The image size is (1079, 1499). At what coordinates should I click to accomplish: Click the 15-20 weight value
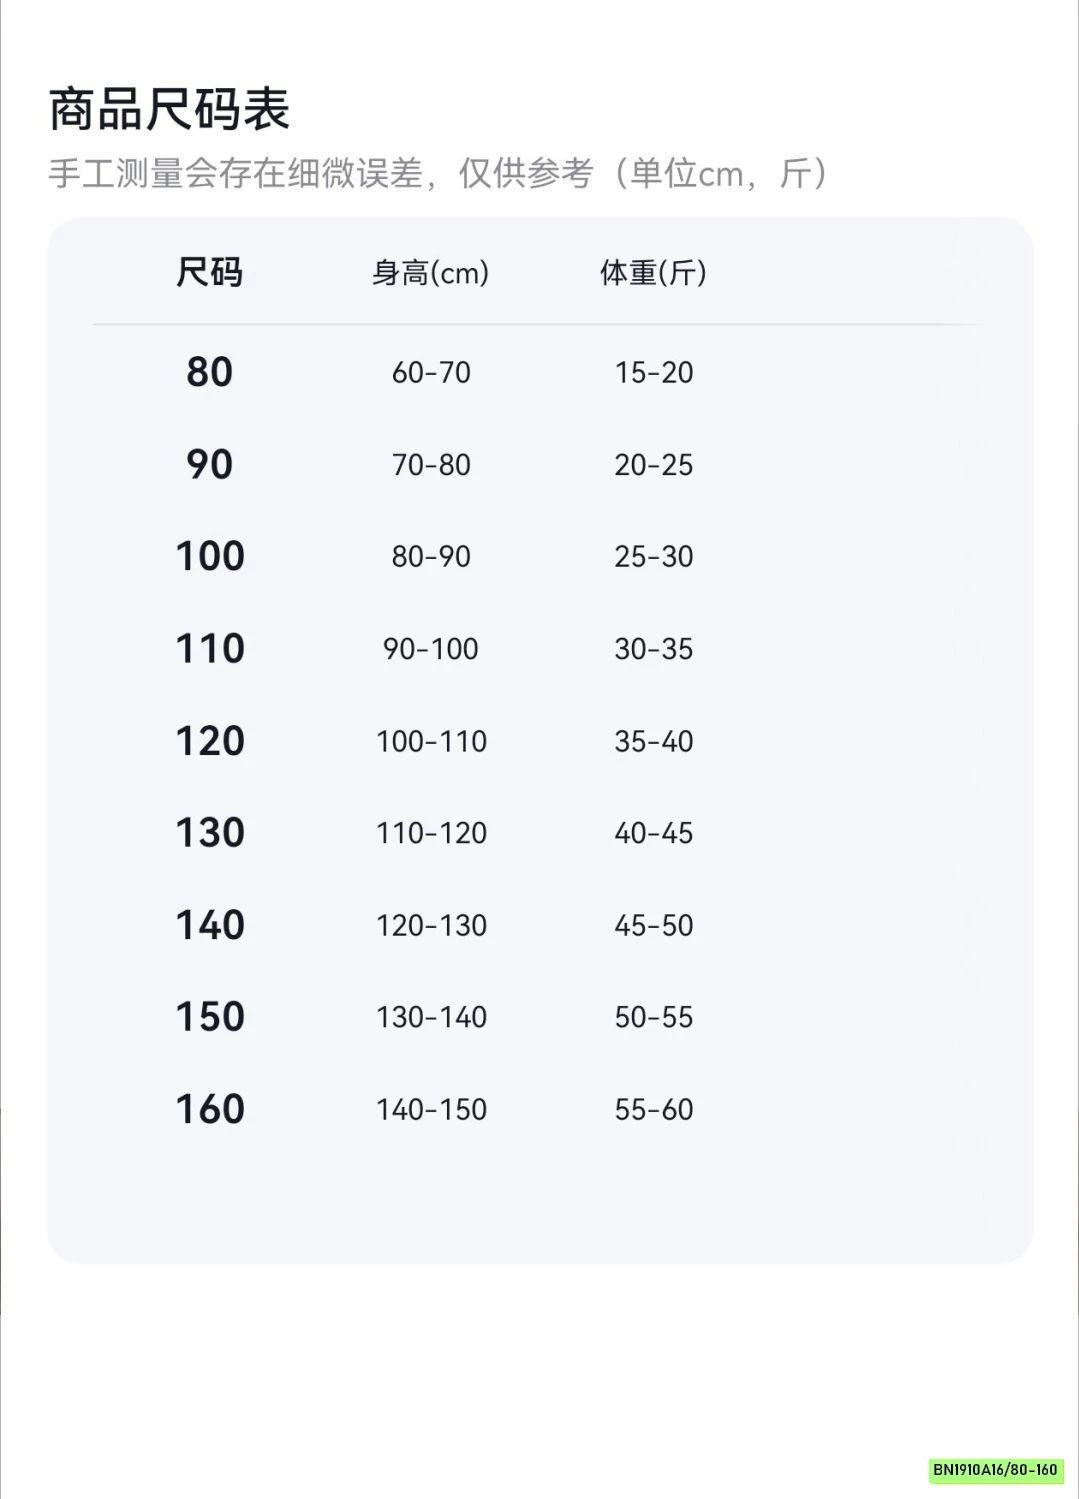(x=654, y=372)
